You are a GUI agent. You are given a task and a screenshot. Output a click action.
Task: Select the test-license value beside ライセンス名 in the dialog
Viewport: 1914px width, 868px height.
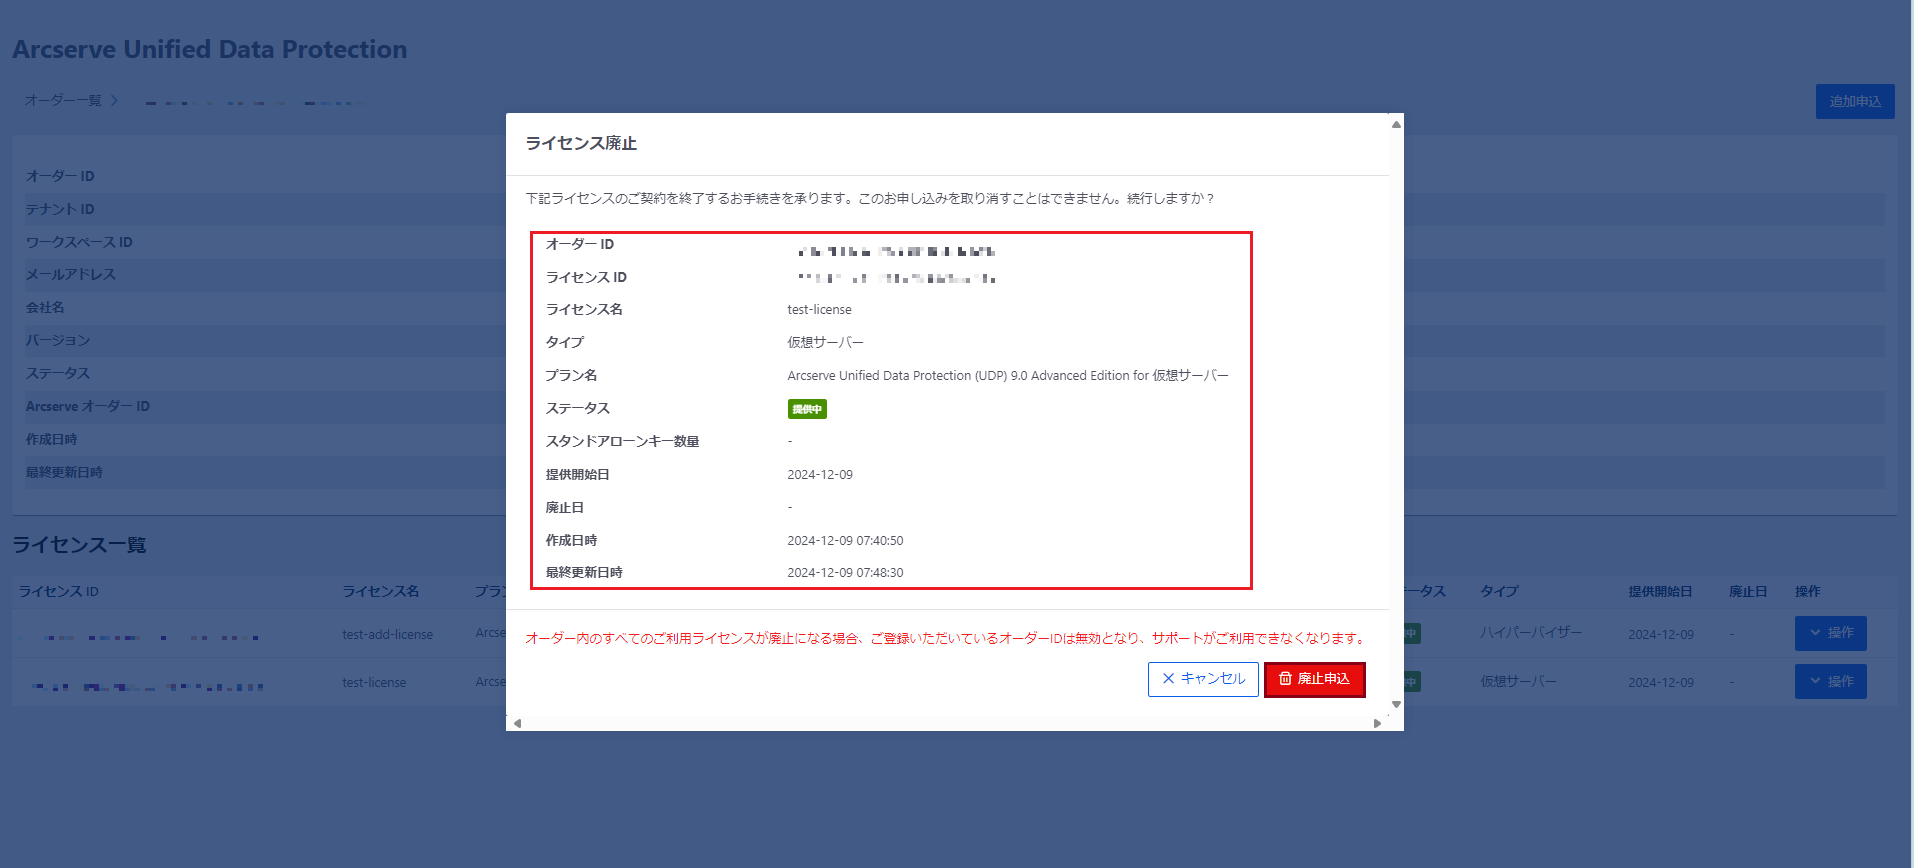click(819, 310)
